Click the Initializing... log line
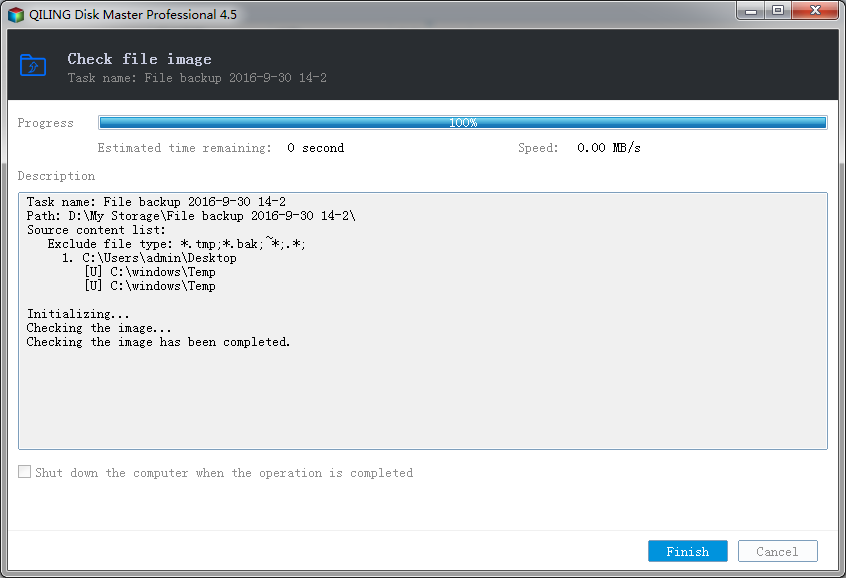Screen dimensions: 846x578 click(x=78, y=314)
